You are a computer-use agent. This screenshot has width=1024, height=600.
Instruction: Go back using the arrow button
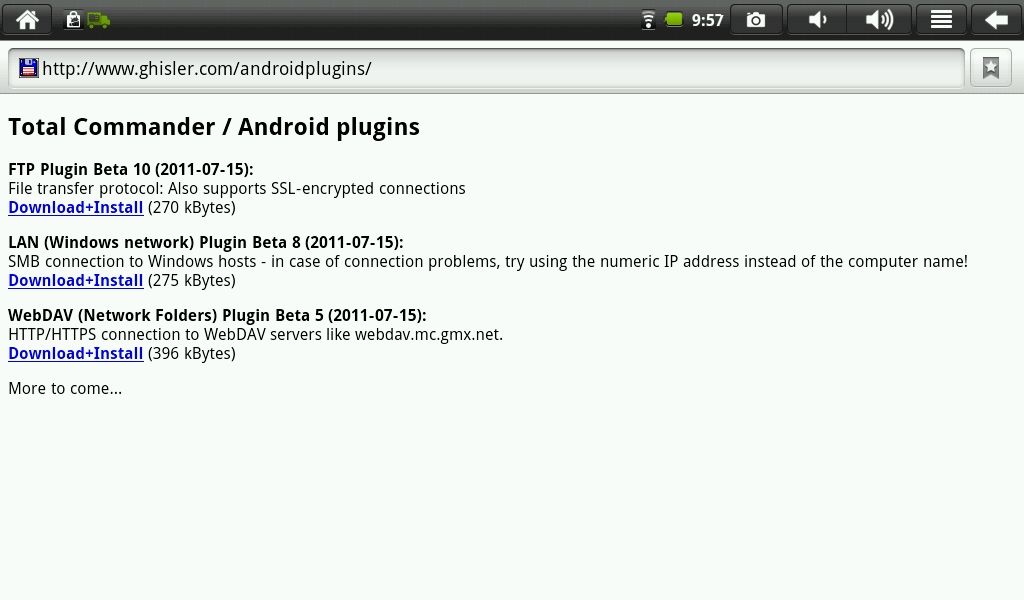(x=996, y=20)
